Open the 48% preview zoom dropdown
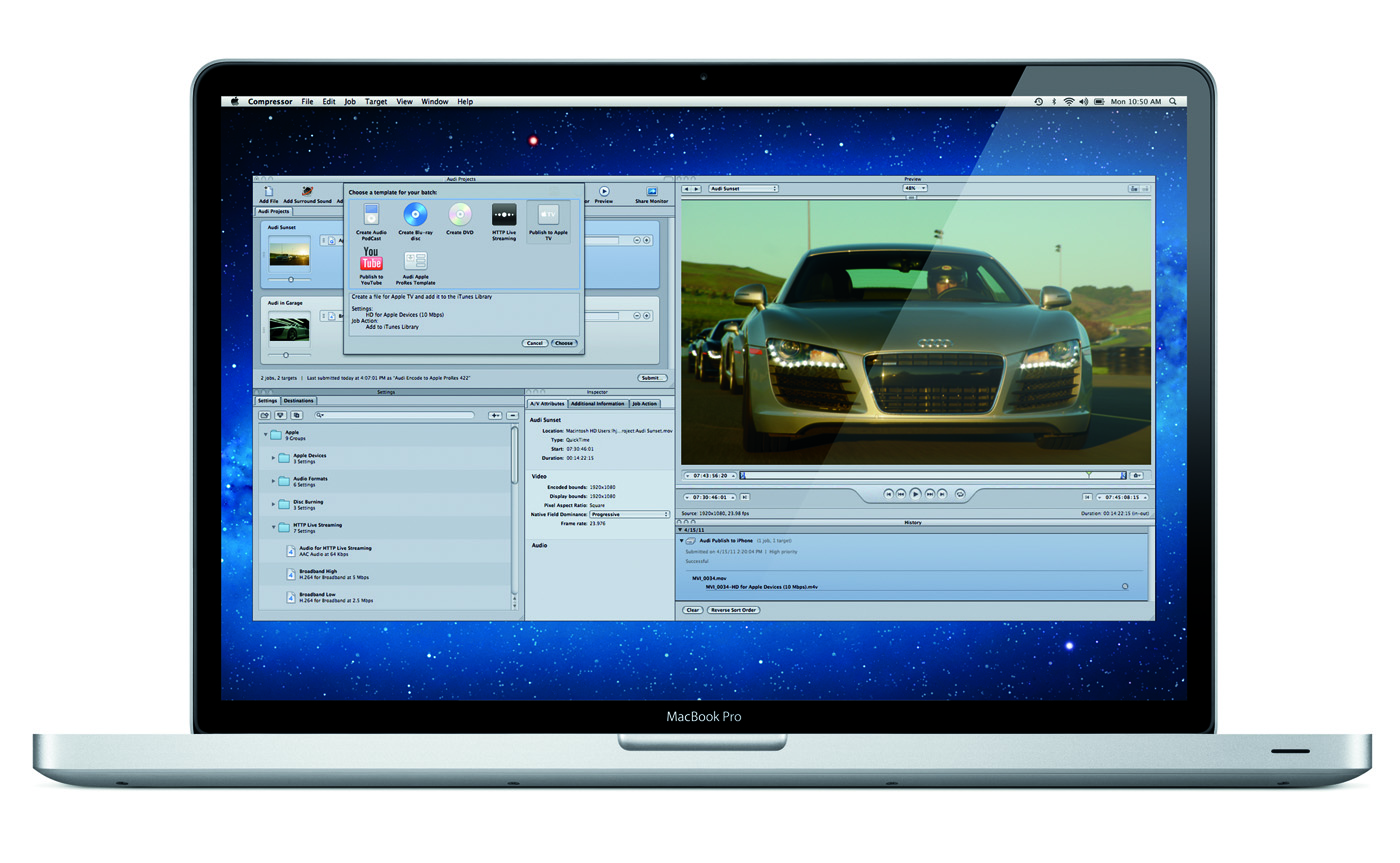1400x863 pixels. point(915,188)
